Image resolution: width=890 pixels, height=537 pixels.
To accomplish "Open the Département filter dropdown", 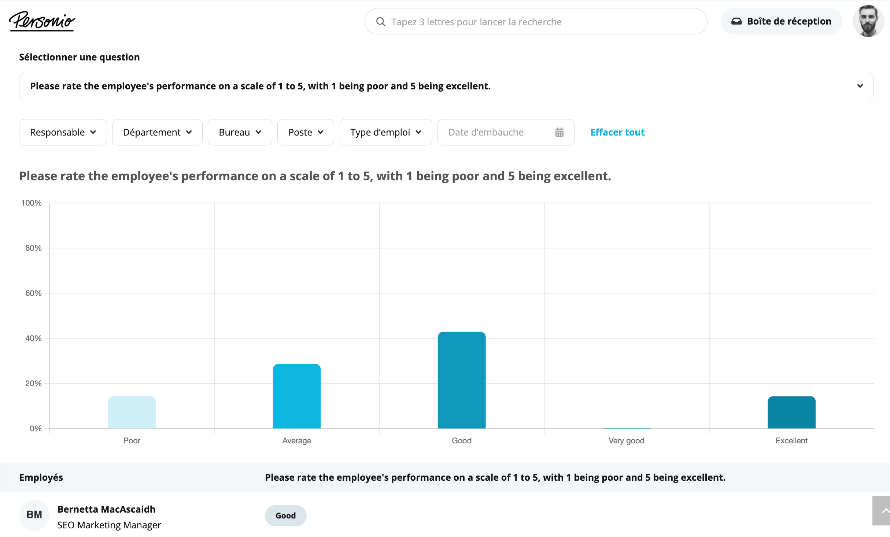I will pyautogui.click(x=157, y=132).
